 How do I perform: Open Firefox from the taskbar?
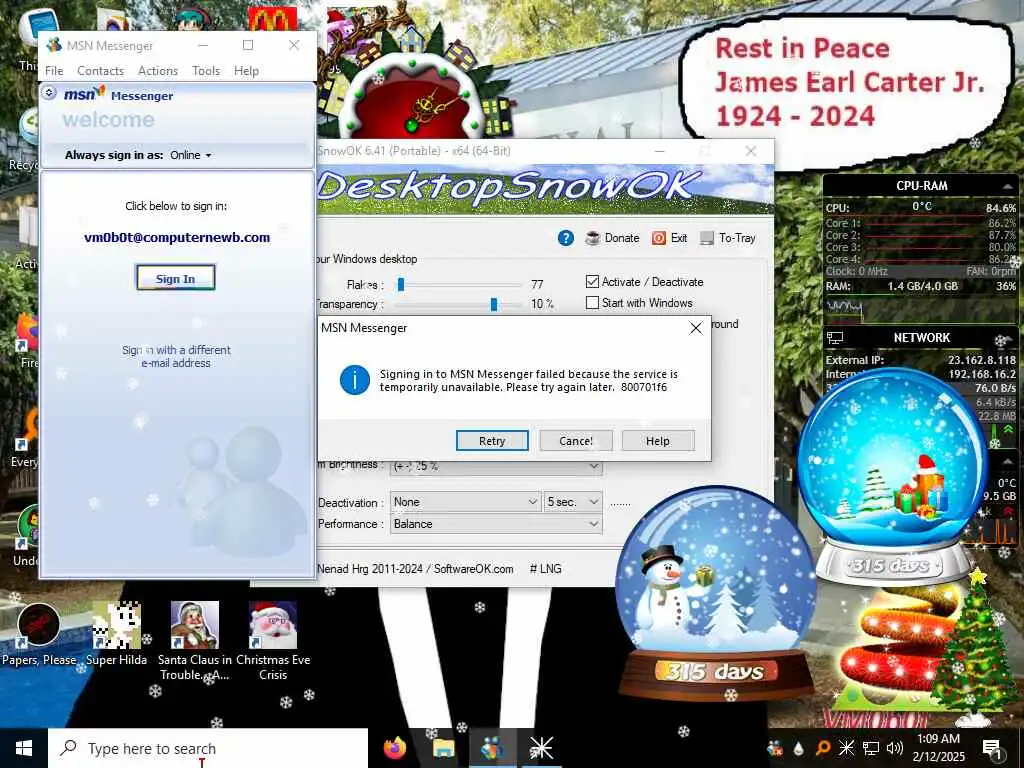point(394,748)
